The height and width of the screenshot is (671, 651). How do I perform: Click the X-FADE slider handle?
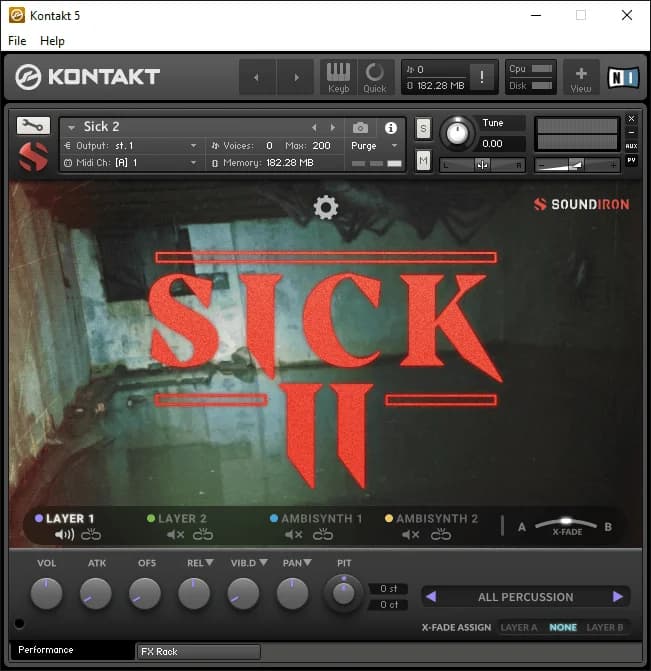(x=566, y=521)
